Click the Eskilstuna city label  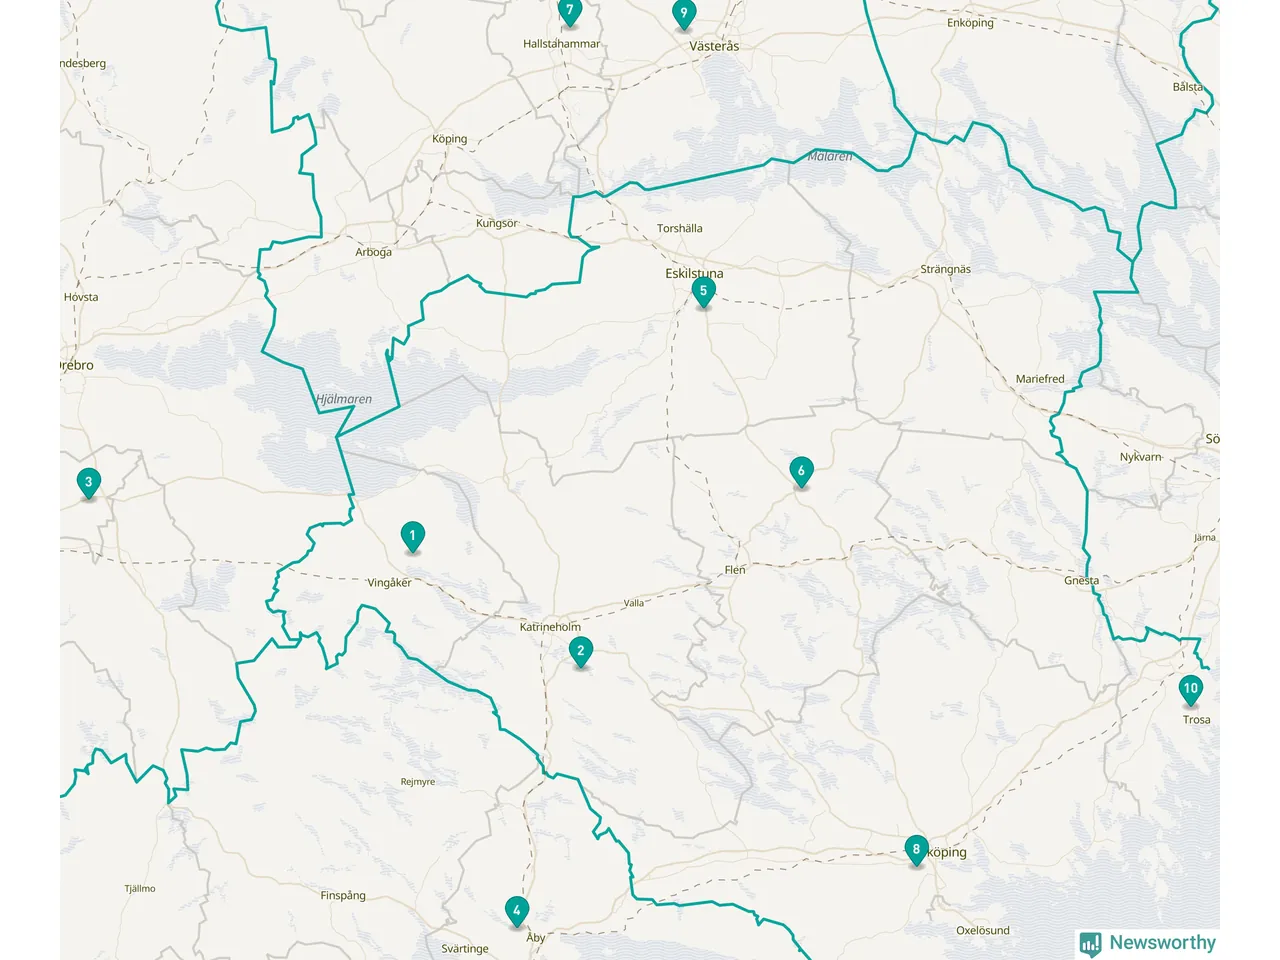694,273
